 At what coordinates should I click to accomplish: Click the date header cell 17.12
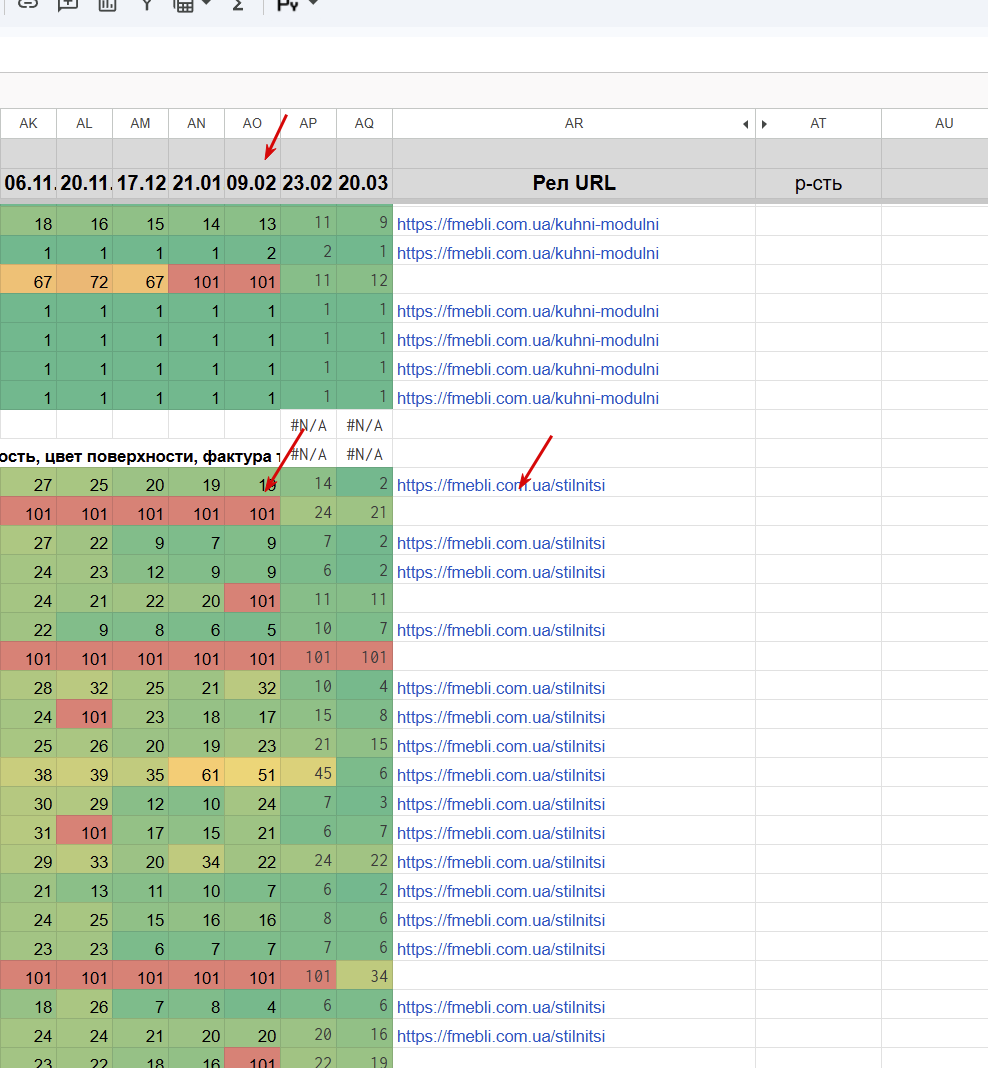coord(140,183)
